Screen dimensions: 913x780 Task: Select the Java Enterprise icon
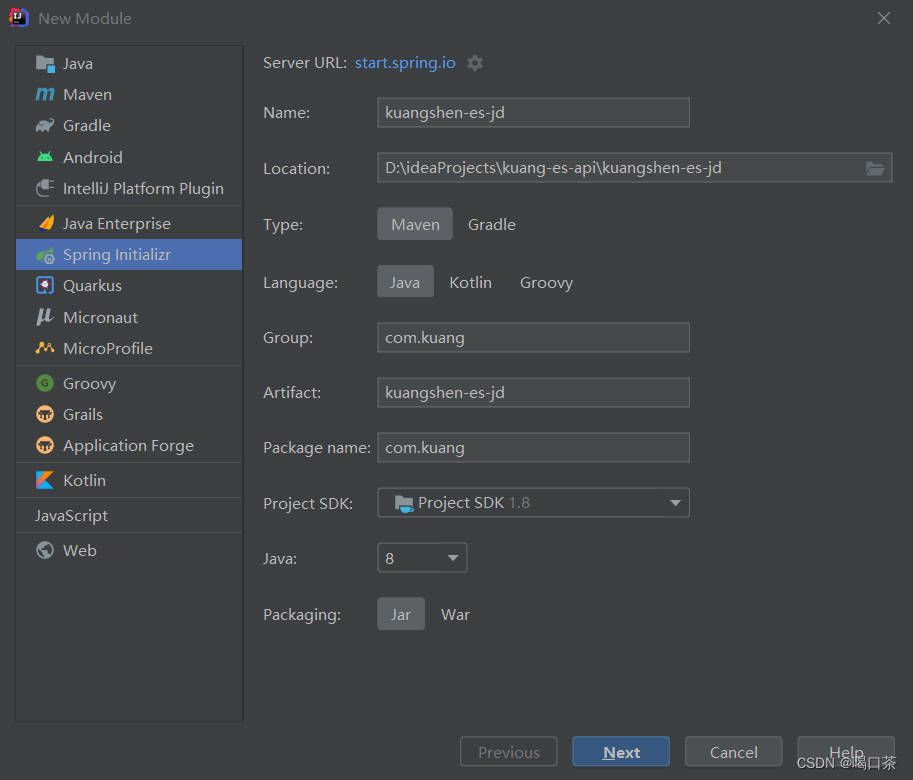pos(46,223)
